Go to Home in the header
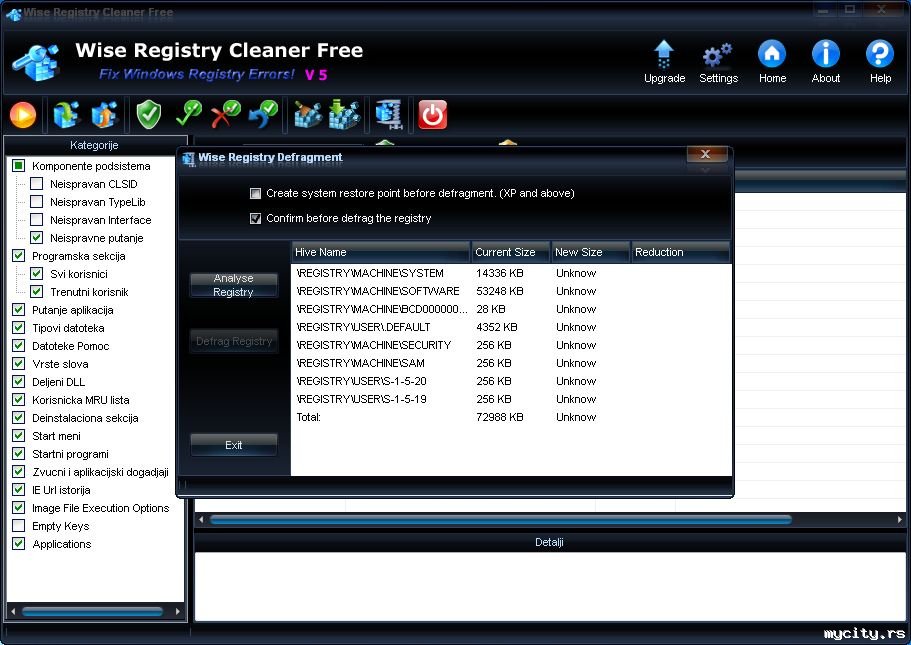The height and width of the screenshot is (645, 911). 772,62
